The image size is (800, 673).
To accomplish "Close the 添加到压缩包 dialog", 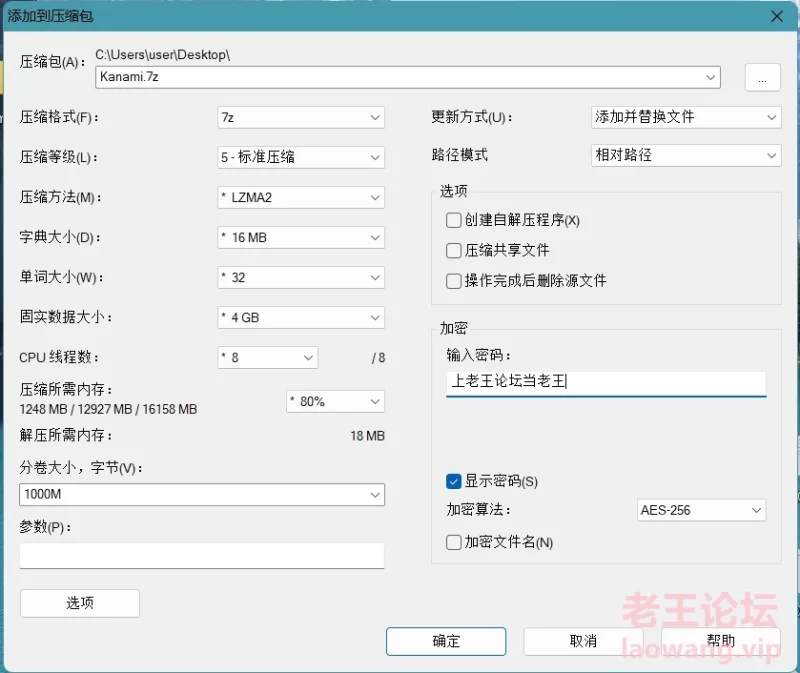I will 777,16.
